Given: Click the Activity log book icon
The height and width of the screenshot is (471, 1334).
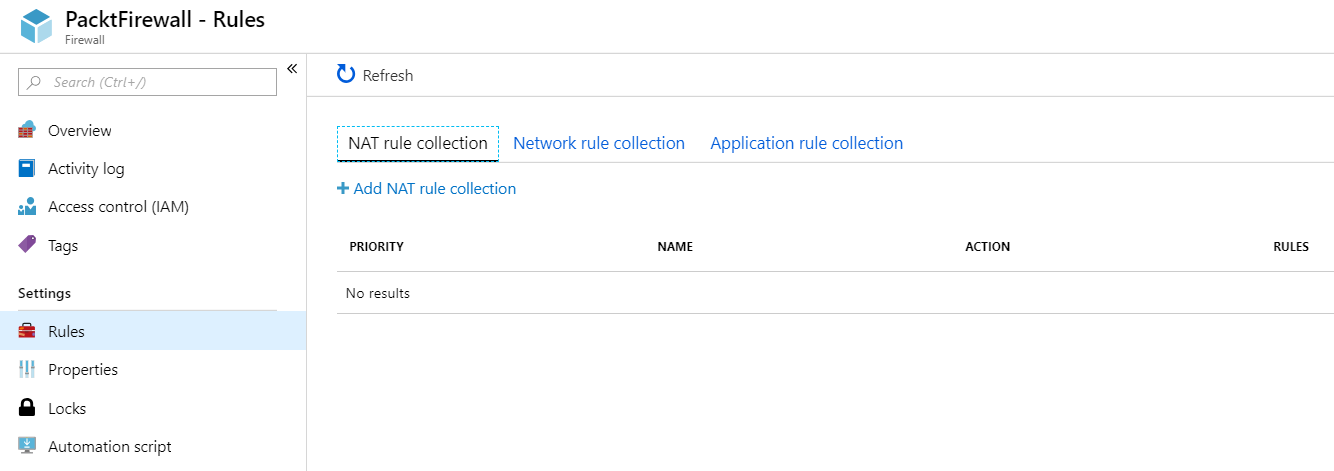Looking at the screenshot, I should click(27, 169).
